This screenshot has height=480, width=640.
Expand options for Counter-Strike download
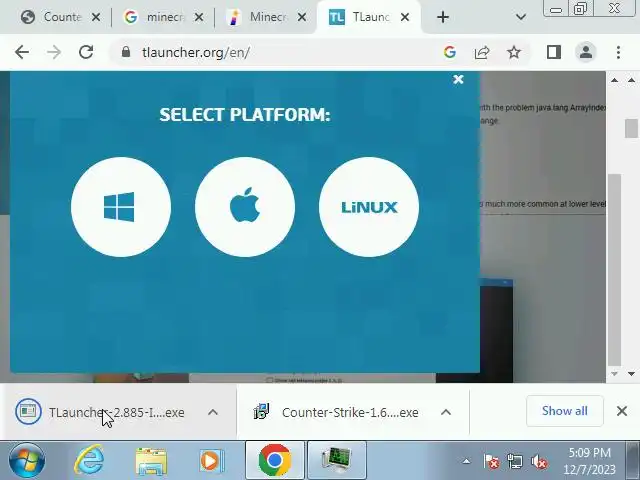[x=446, y=412]
